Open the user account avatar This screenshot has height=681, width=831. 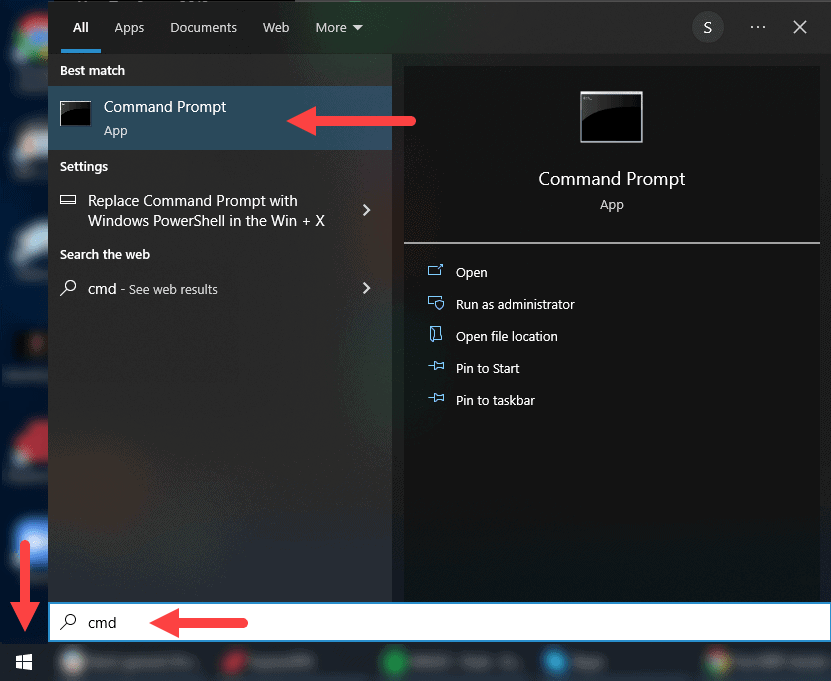pyautogui.click(x=707, y=27)
